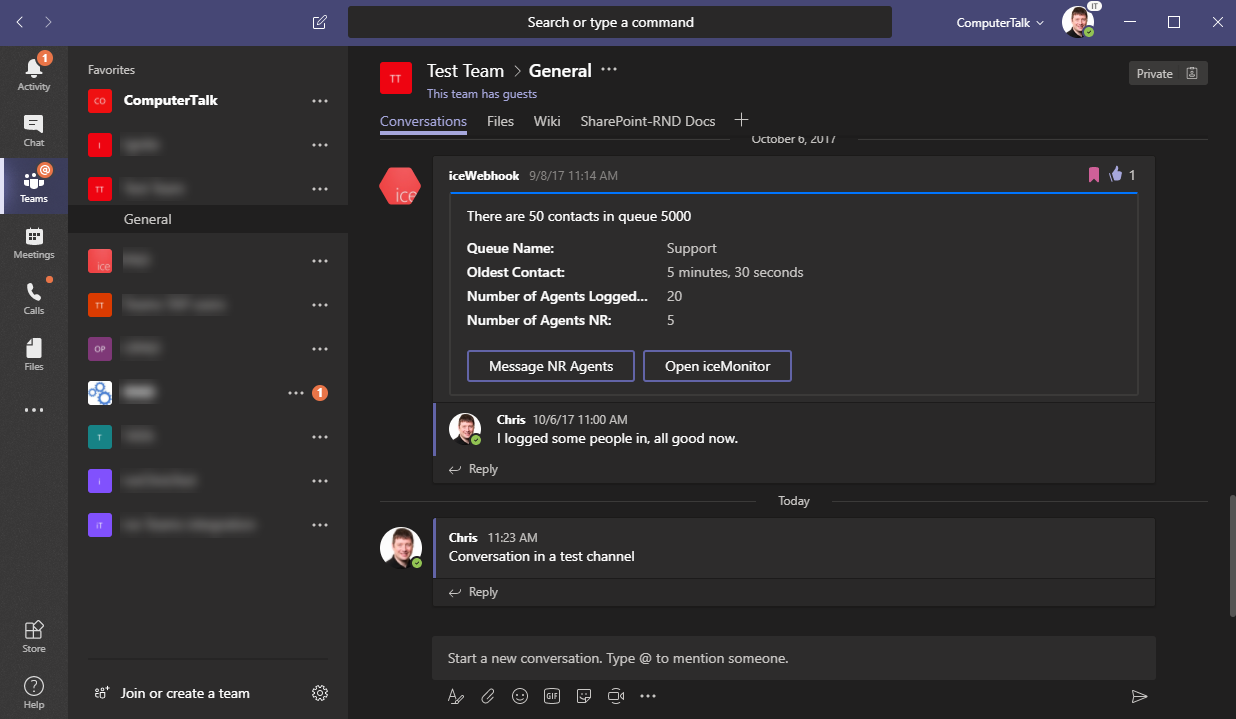
Task: Click the start new conversation box
Action: coord(794,658)
